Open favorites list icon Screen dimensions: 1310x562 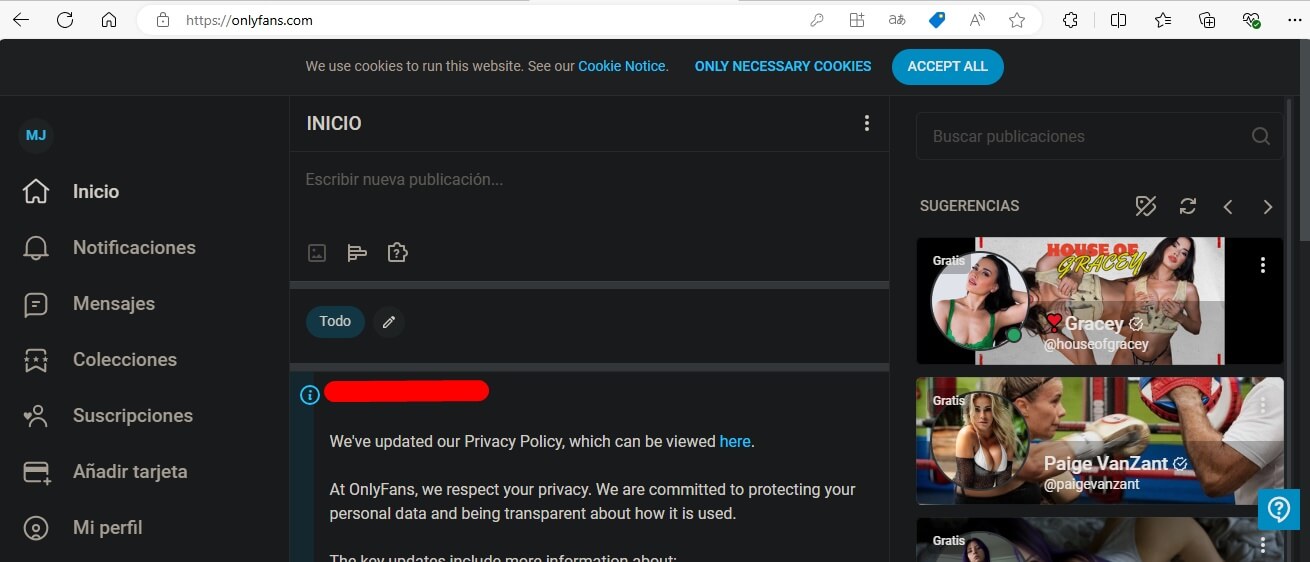pos(1163,20)
